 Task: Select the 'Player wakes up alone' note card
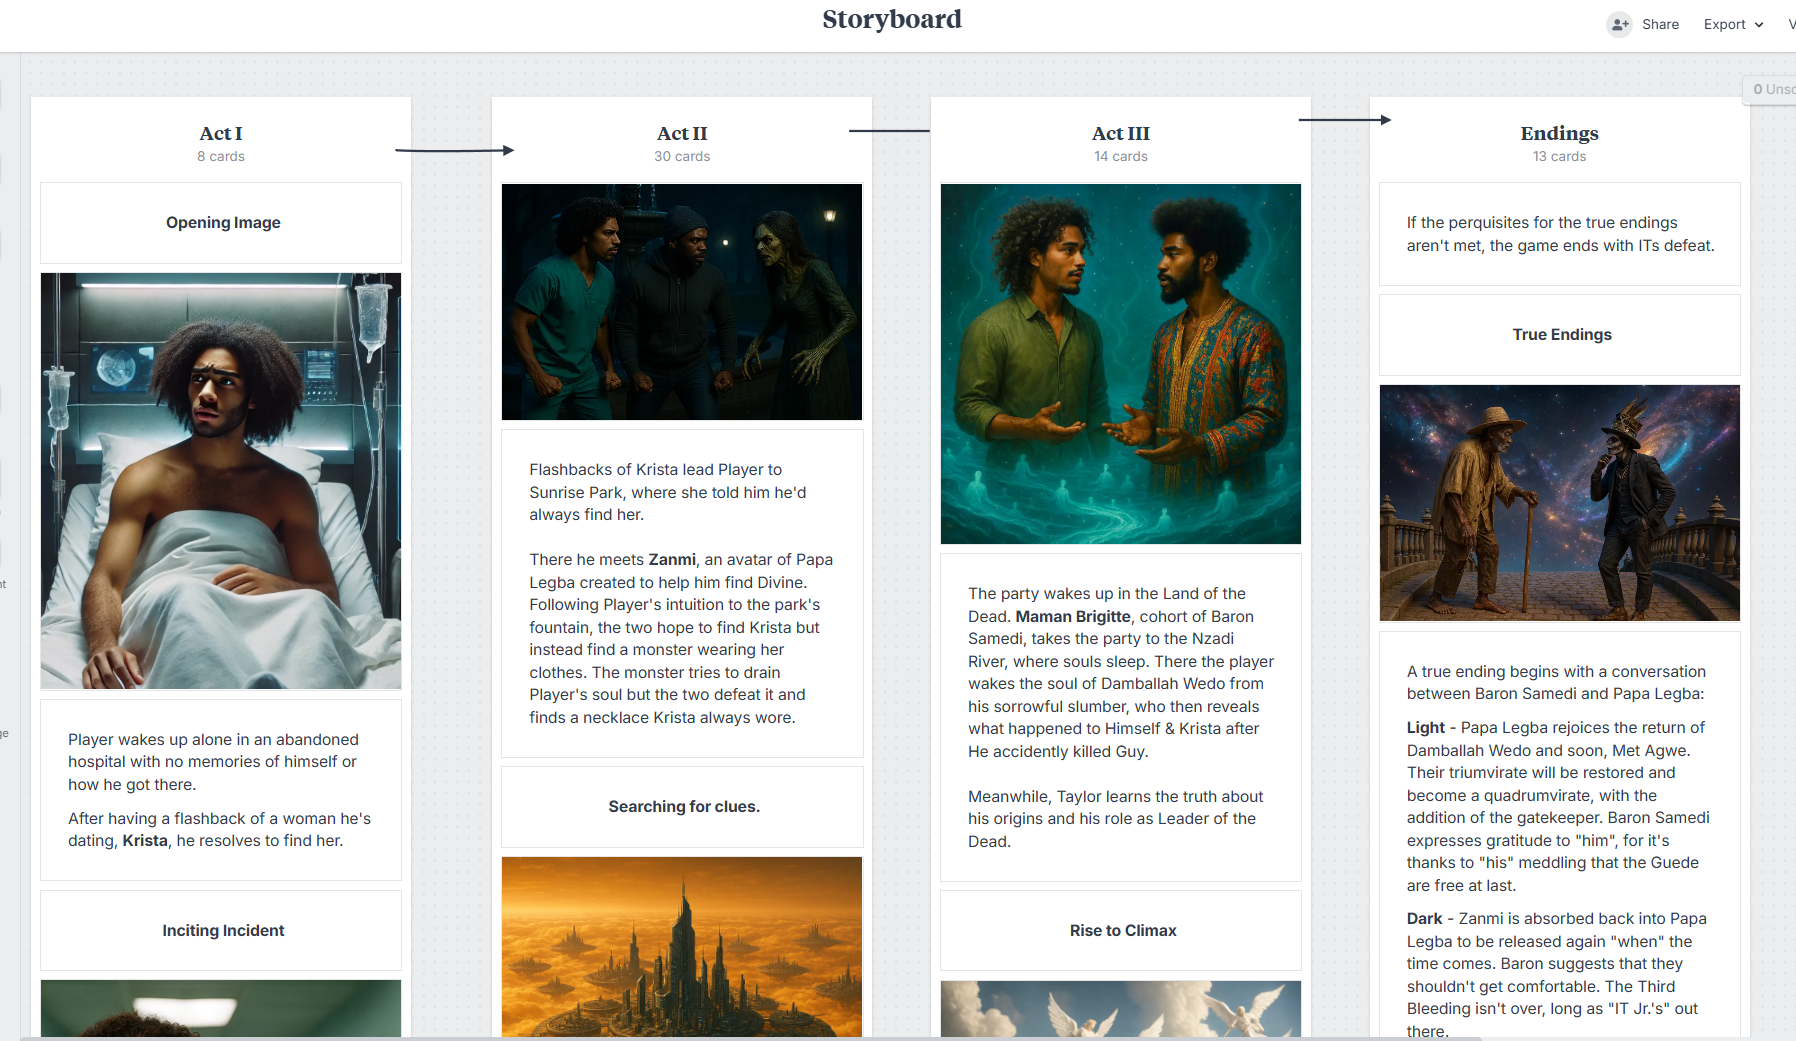(221, 790)
